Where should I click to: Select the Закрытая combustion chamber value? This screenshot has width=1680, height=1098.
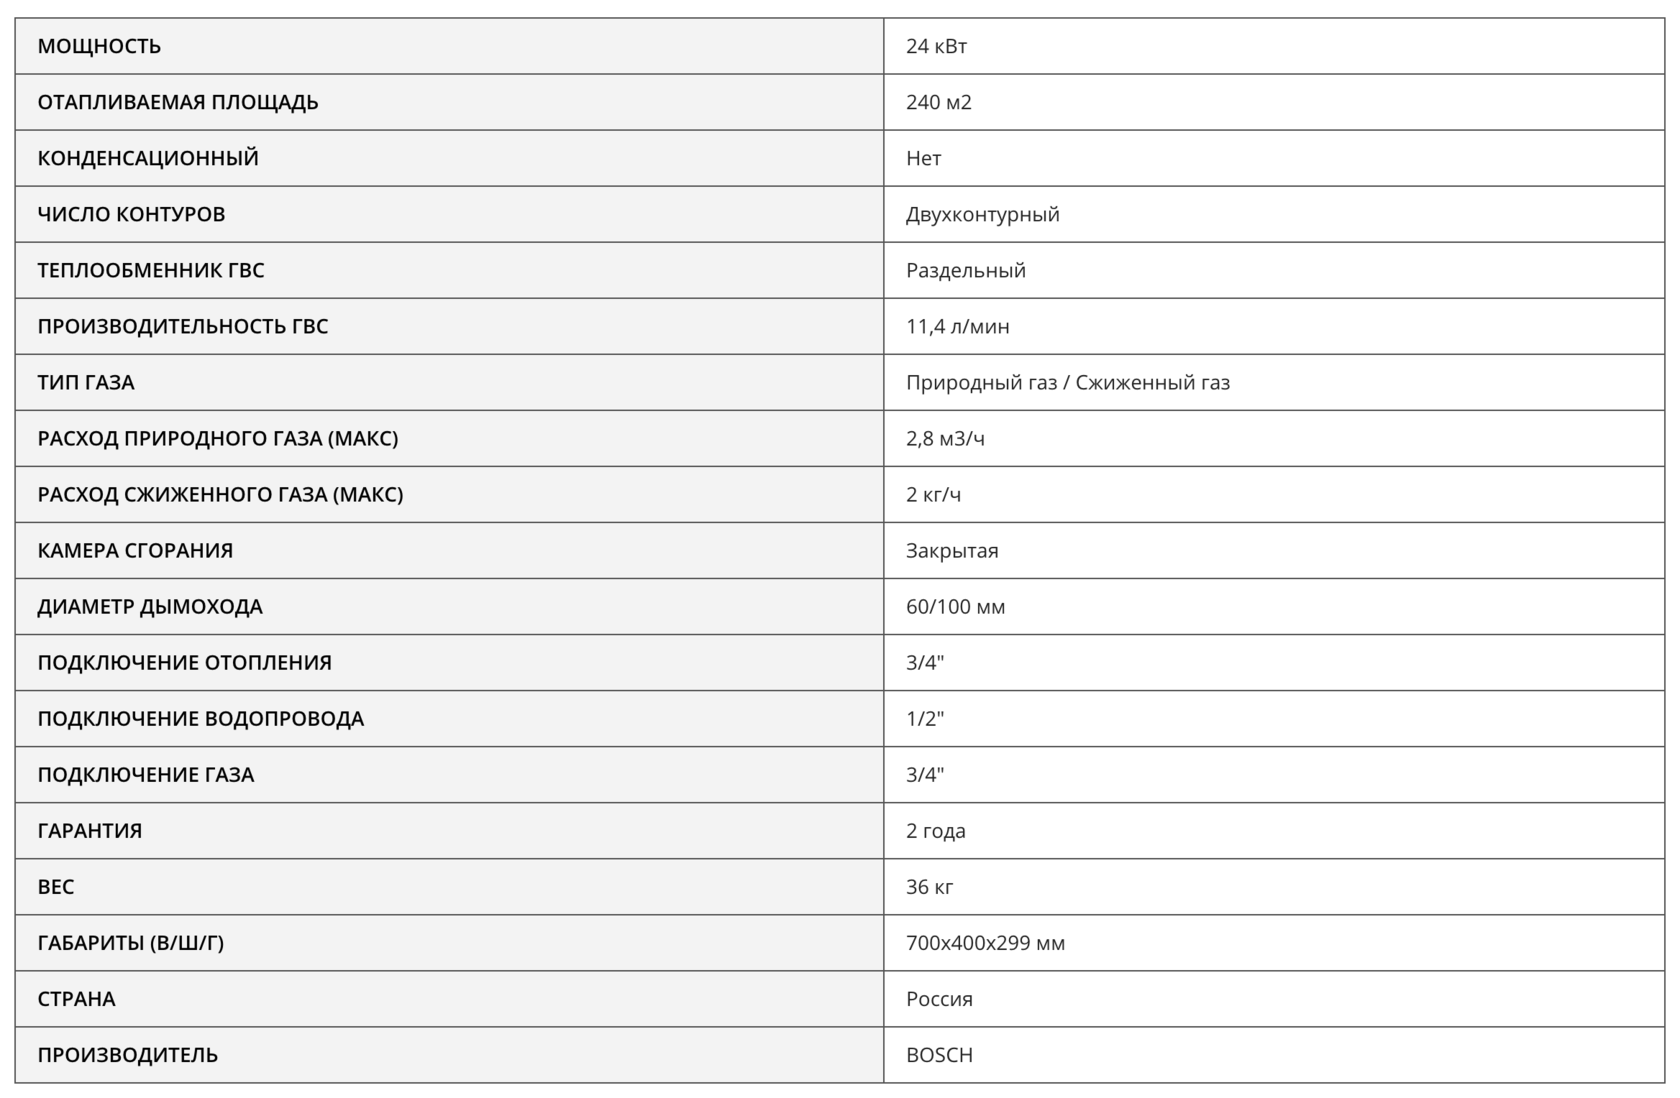coord(952,550)
